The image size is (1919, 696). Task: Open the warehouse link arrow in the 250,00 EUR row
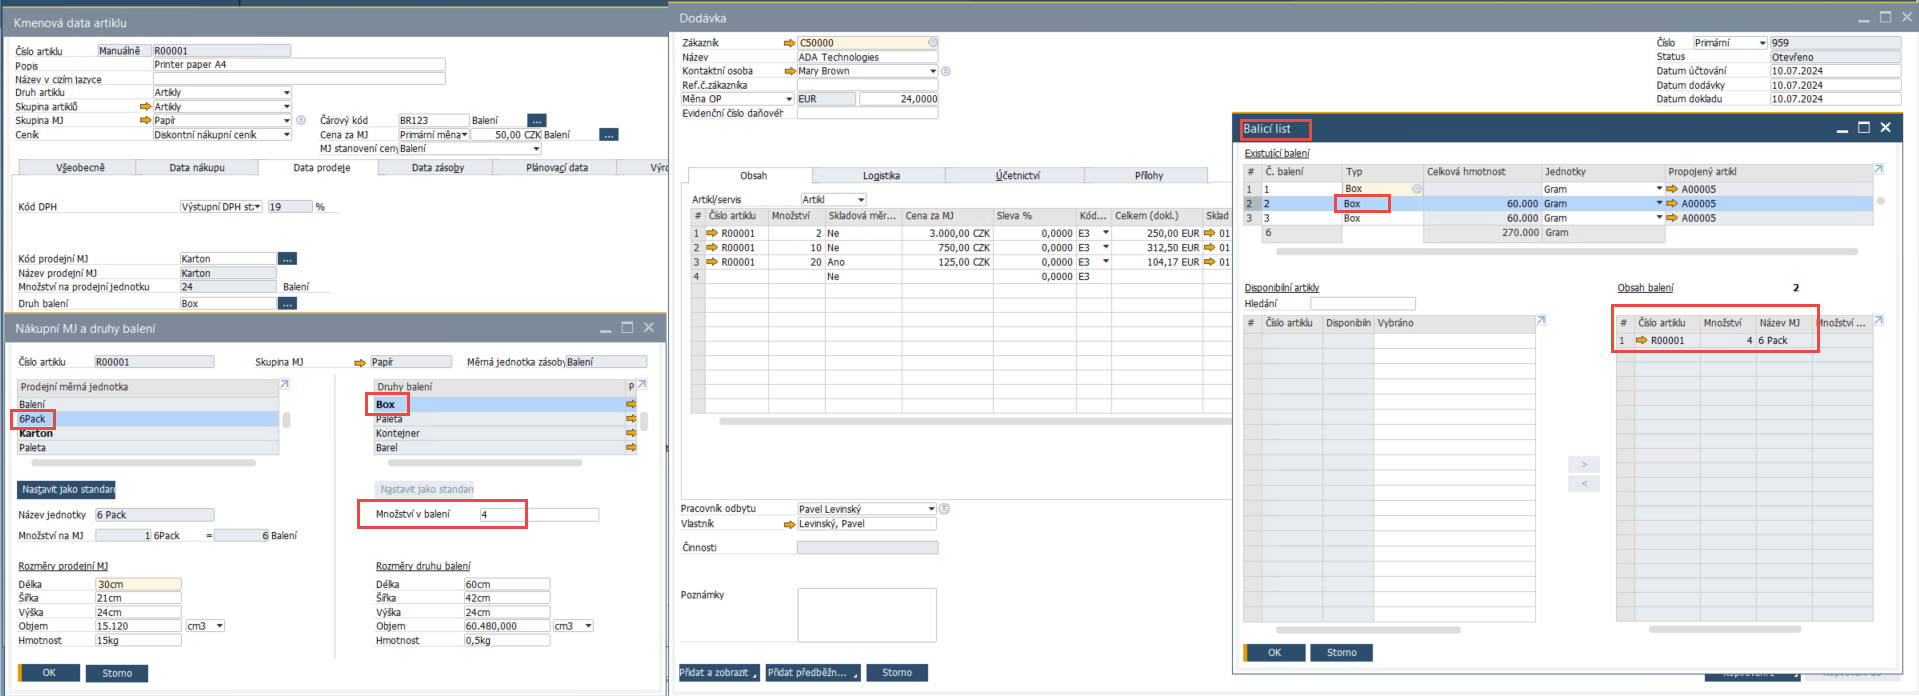click(x=1210, y=233)
